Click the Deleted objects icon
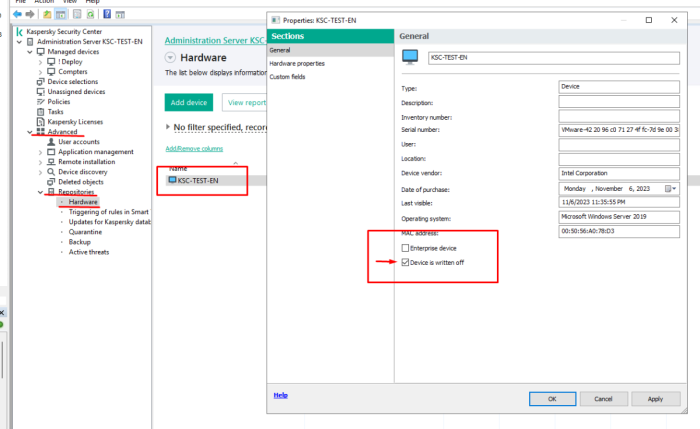Screen dimensions: 700x429 pos(51,182)
